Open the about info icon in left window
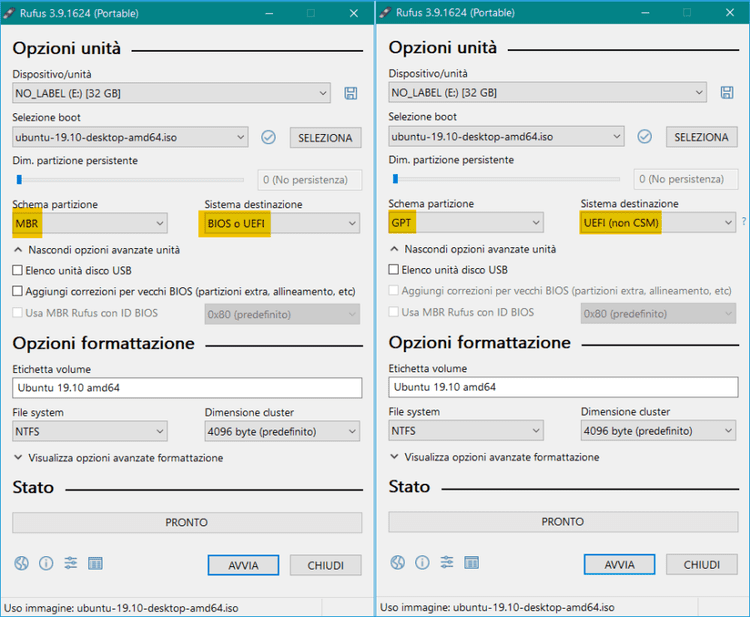 pos(46,563)
